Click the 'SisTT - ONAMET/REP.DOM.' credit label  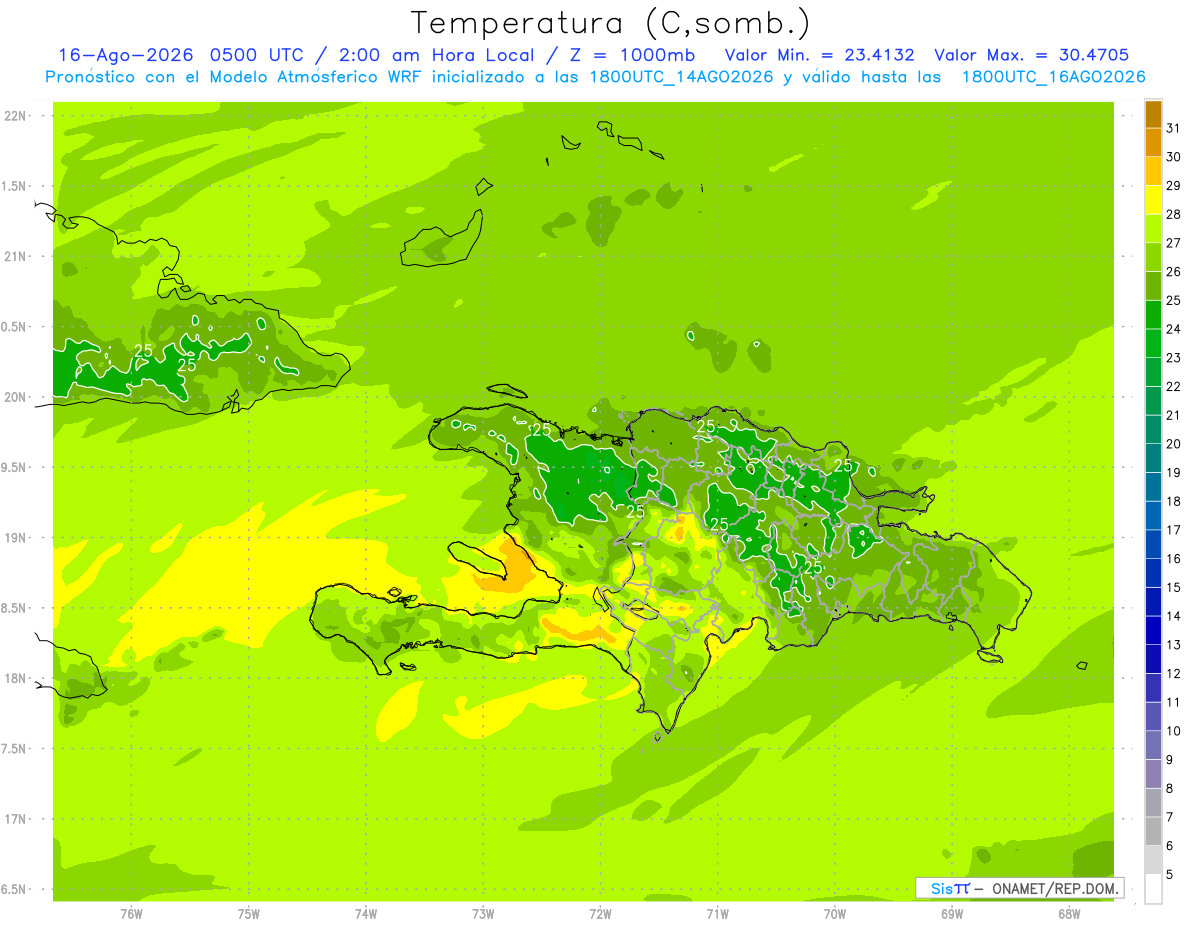pos(1019,888)
